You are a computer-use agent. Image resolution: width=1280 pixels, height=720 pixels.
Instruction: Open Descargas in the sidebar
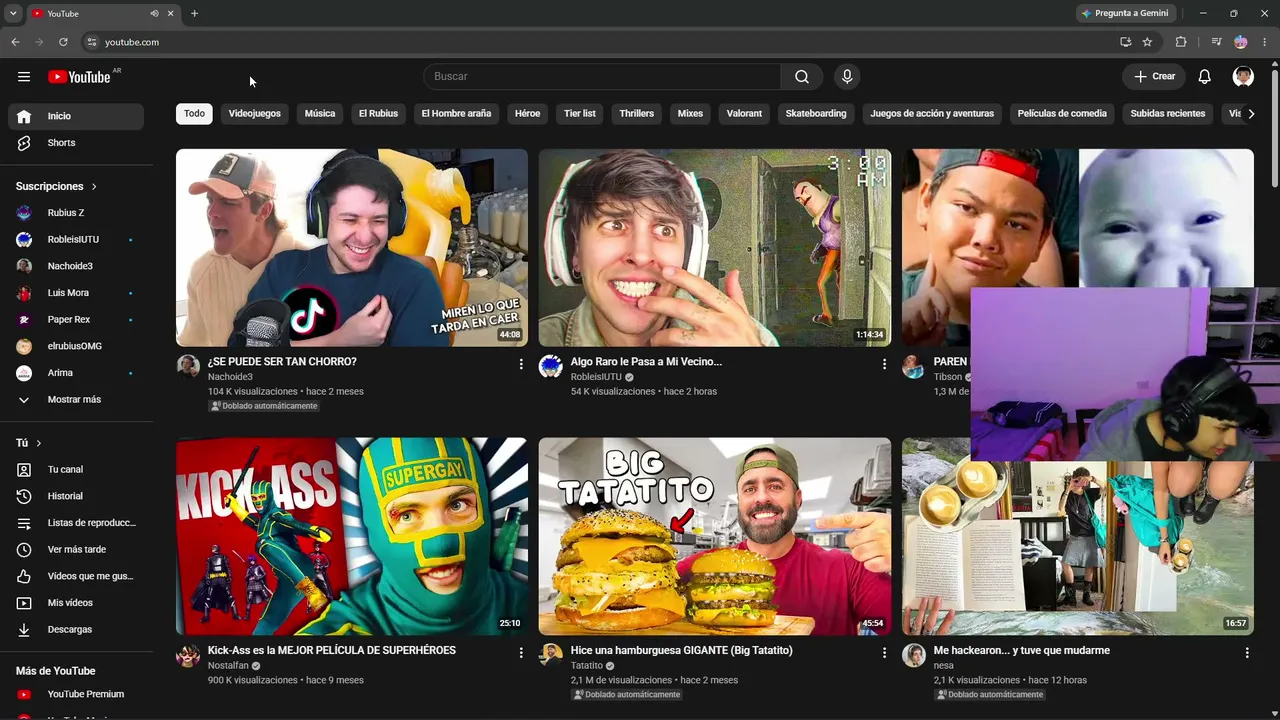click(76, 629)
